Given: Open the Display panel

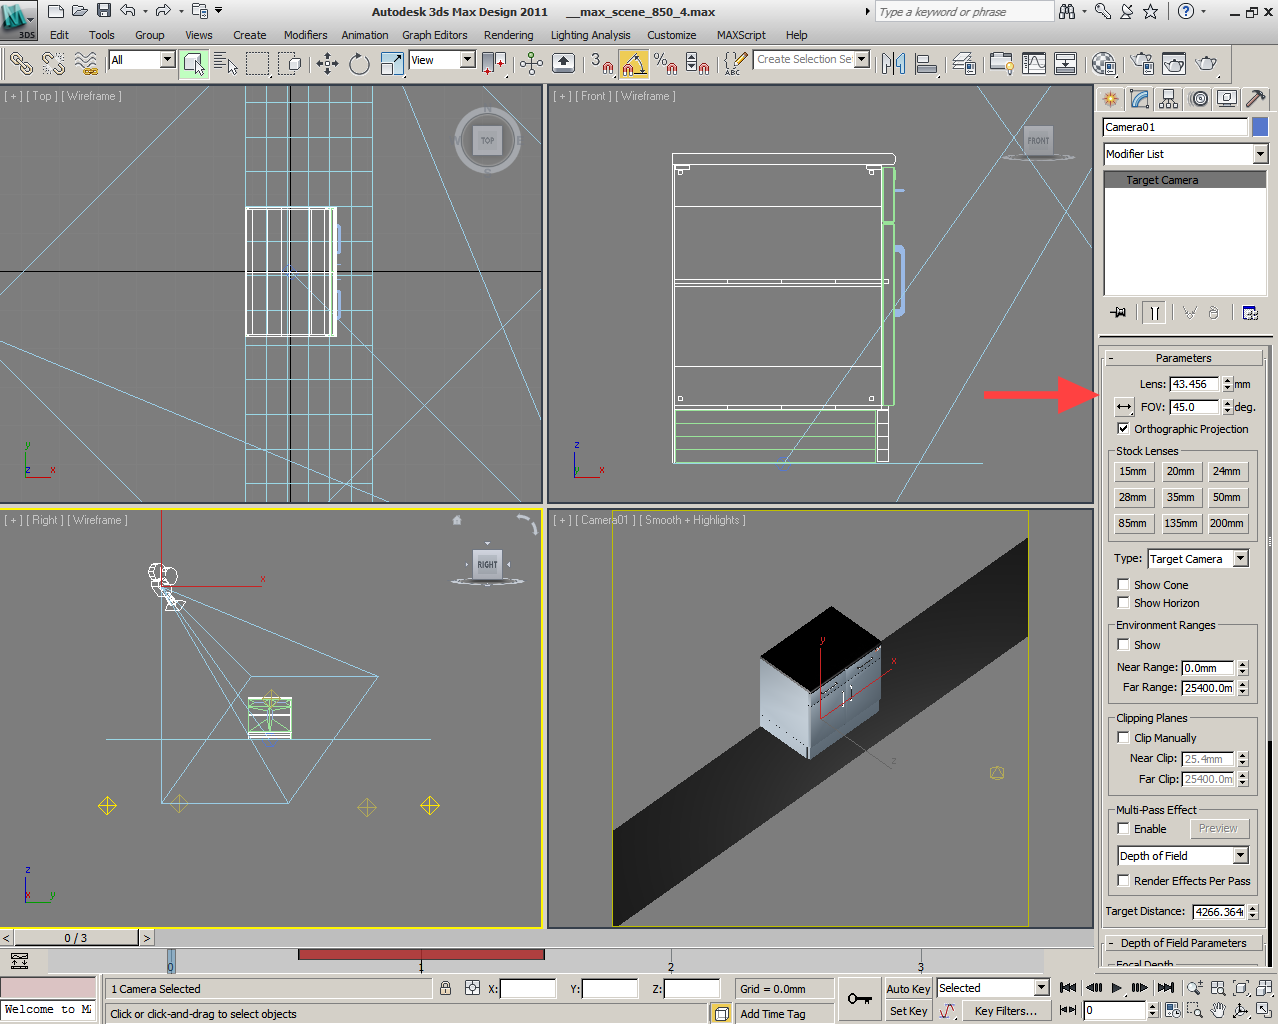Looking at the screenshot, I should 1227,99.
